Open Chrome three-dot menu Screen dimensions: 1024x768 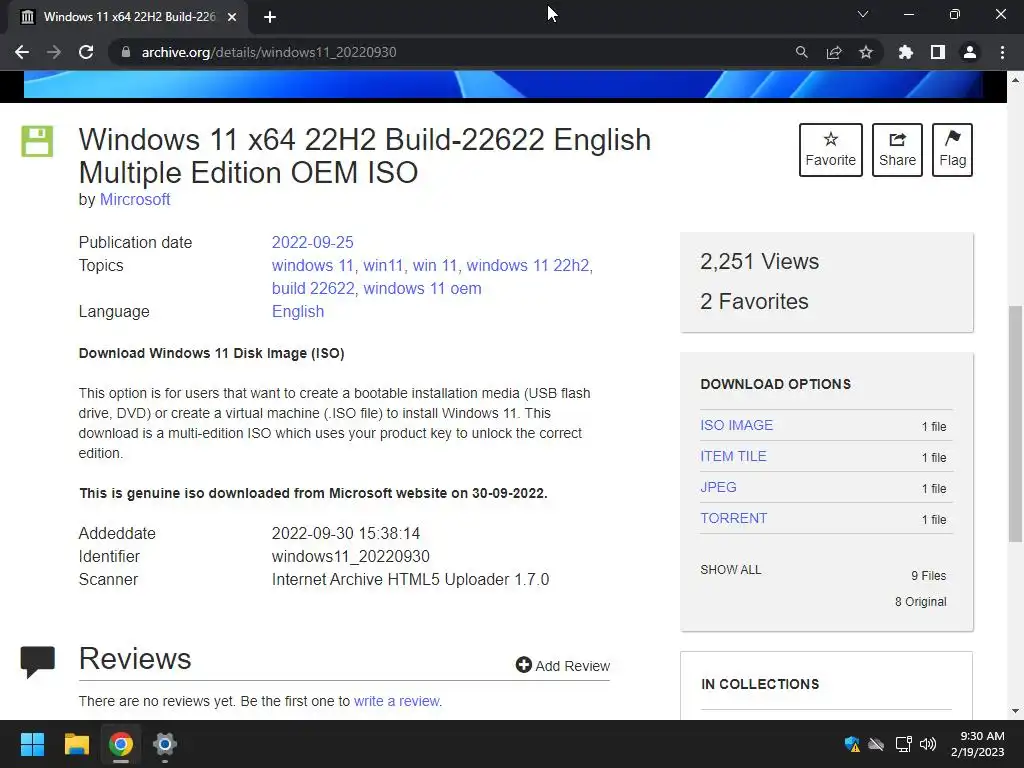(1002, 52)
